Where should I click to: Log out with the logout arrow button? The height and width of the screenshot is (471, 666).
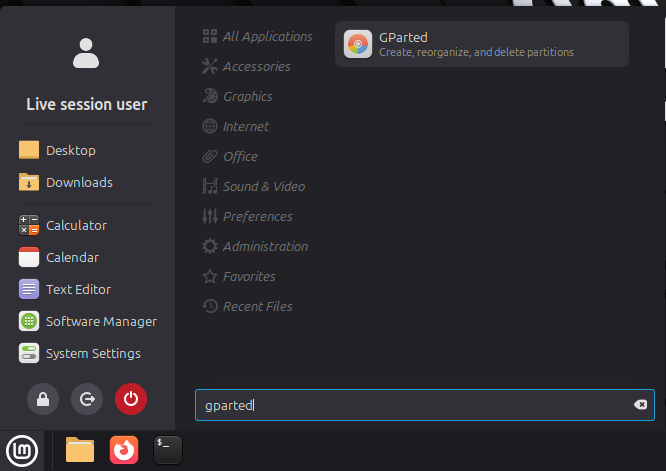coord(87,399)
